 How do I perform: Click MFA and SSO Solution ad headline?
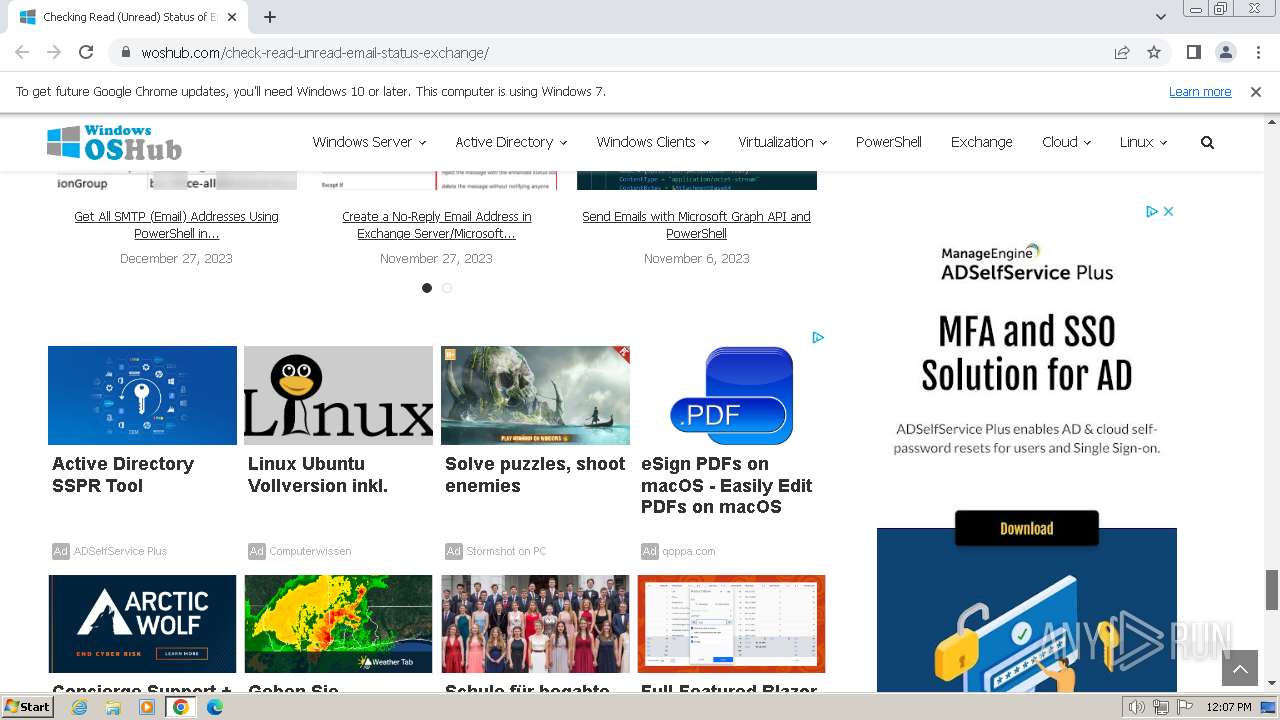click(x=1027, y=353)
